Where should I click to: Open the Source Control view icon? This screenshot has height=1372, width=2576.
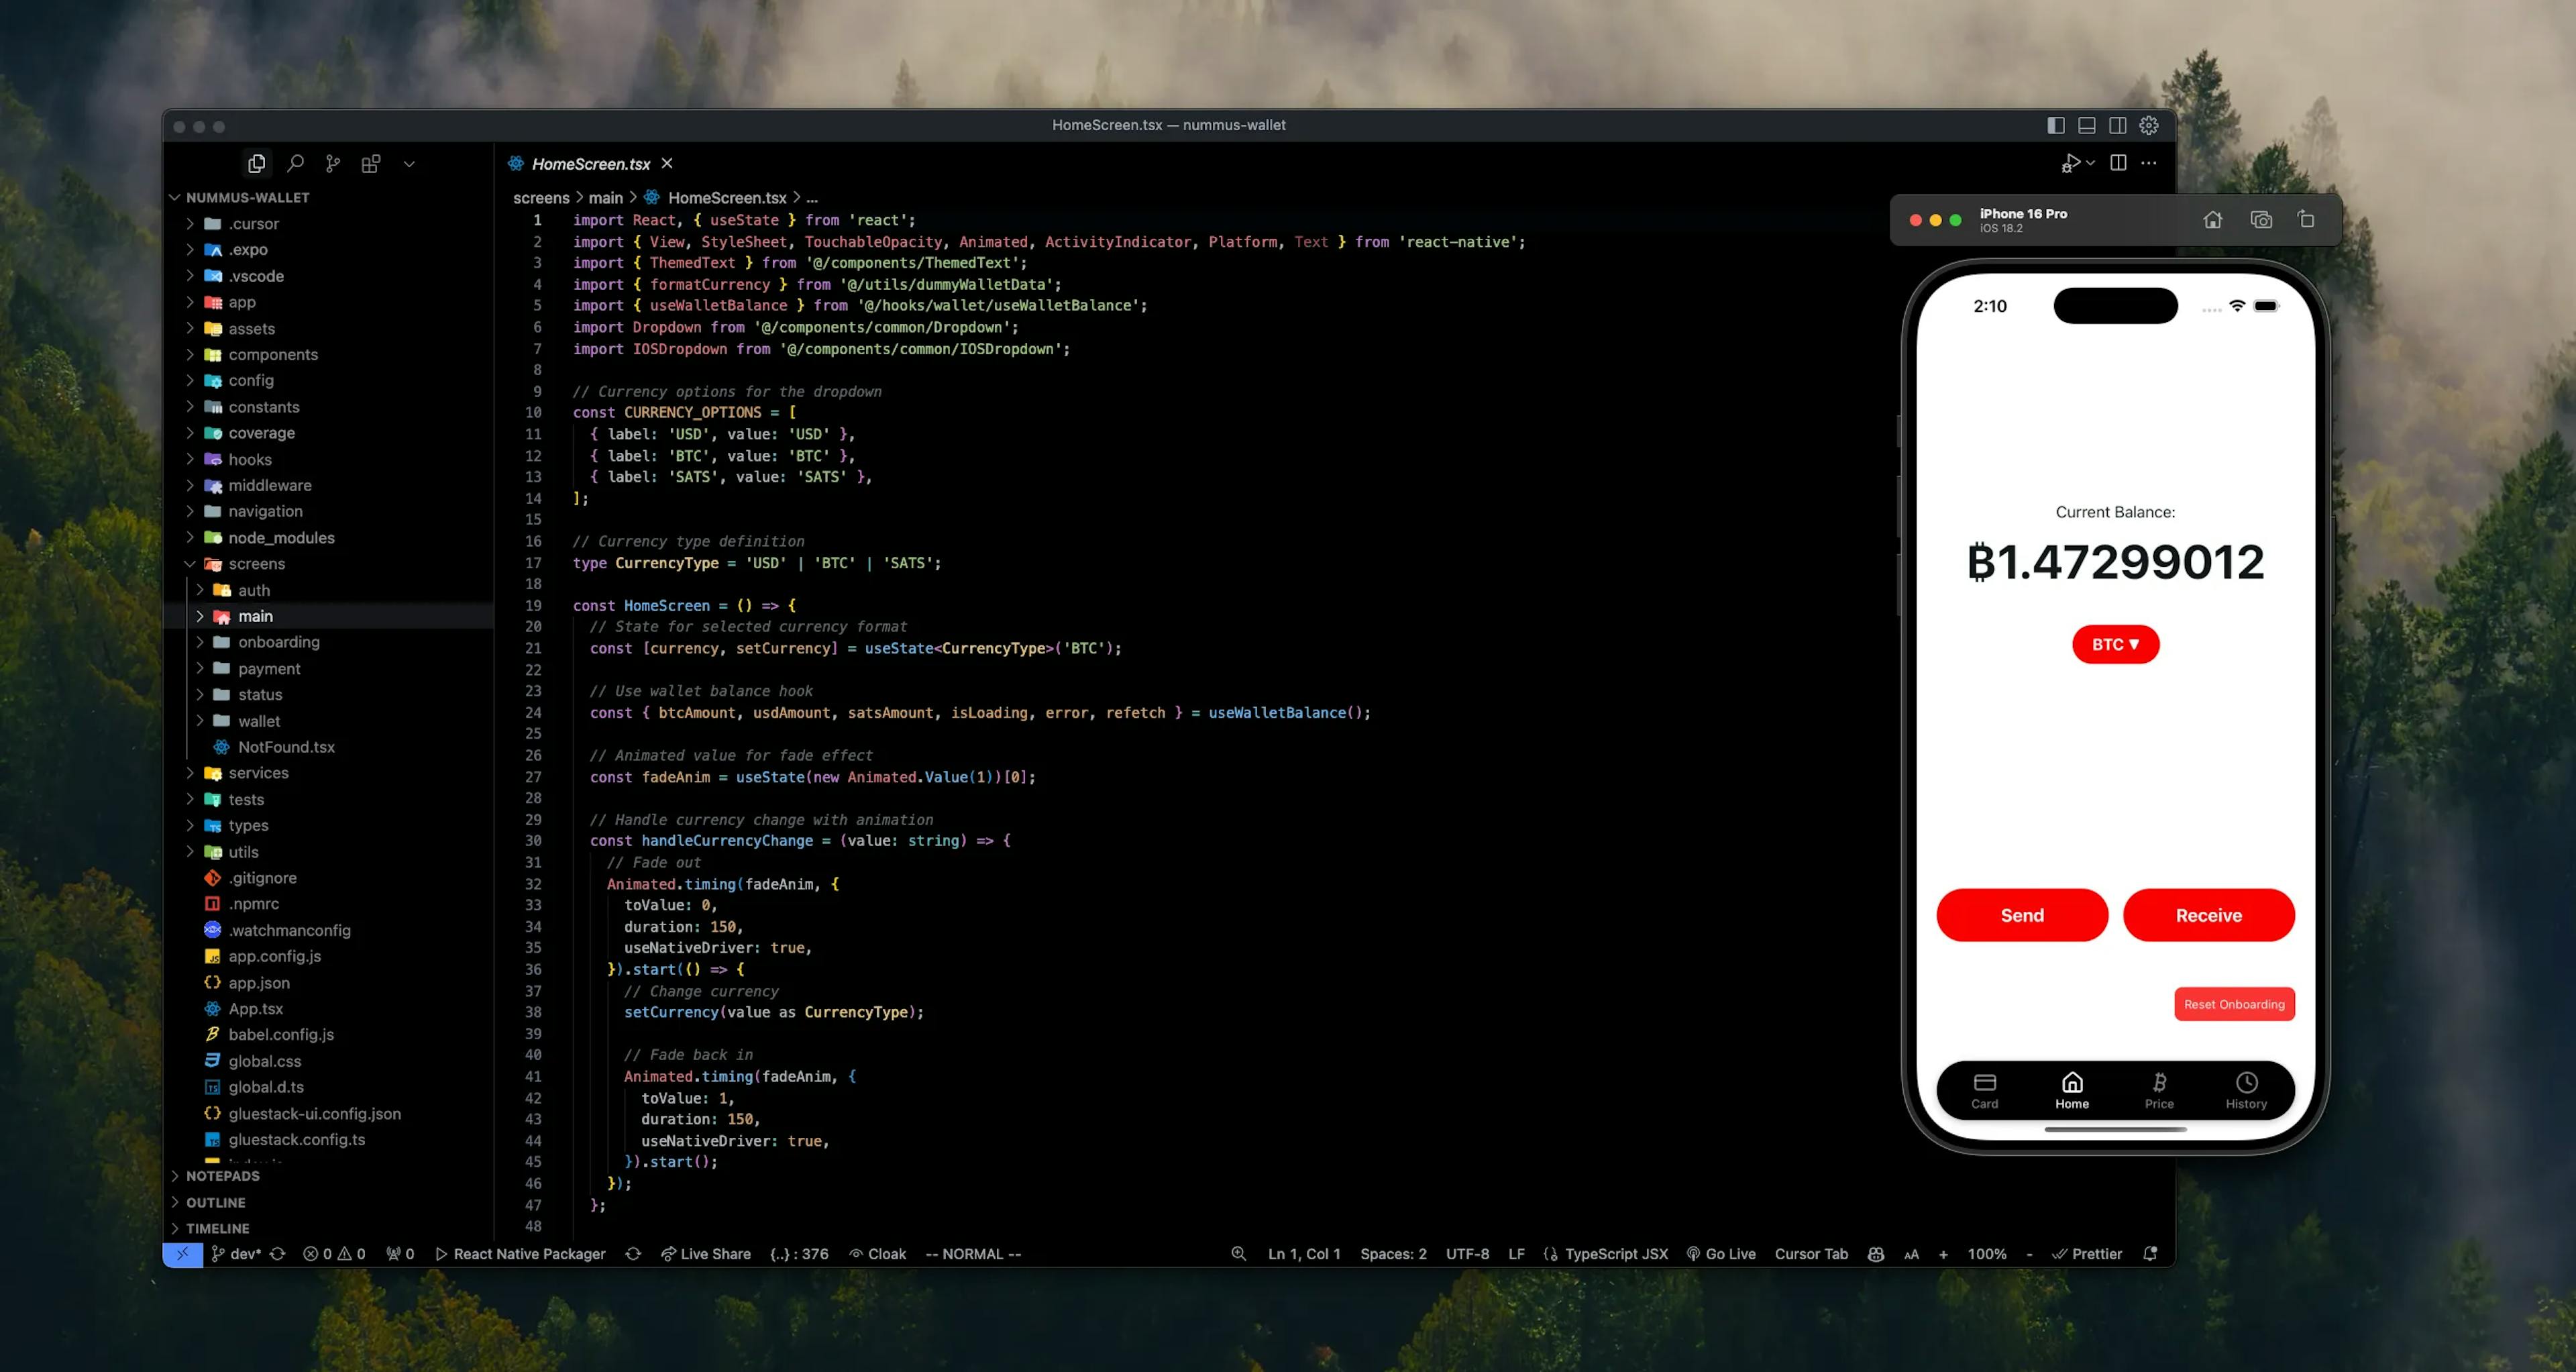pyautogui.click(x=333, y=163)
